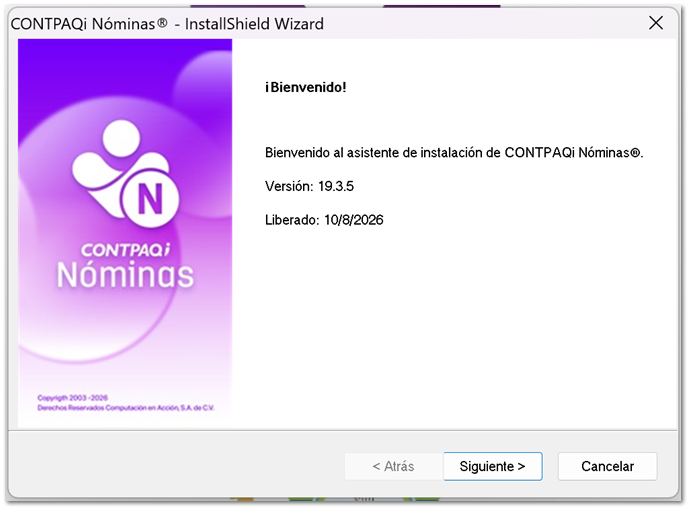Click the CONTPAQi Nóminas wordmark in banner
The image size is (690, 510).
pos(125,266)
